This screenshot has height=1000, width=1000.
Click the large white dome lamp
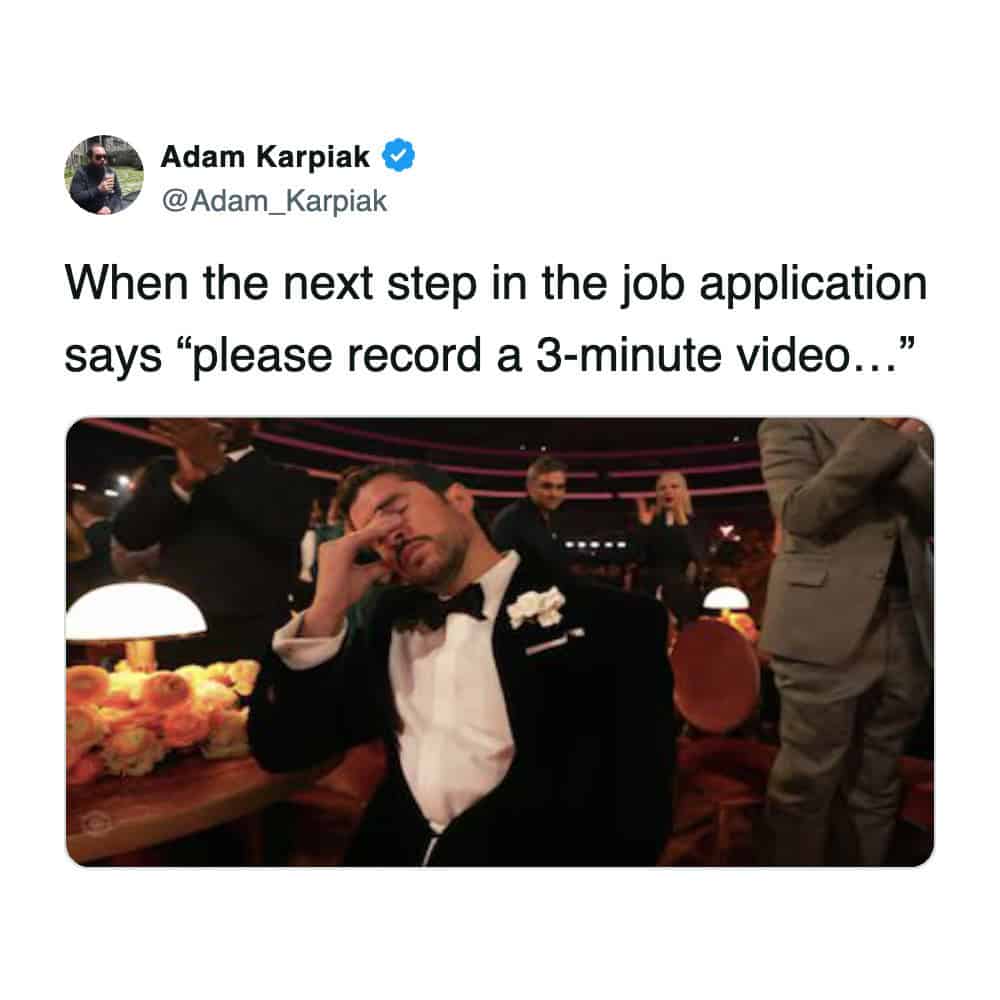tap(135, 613)
